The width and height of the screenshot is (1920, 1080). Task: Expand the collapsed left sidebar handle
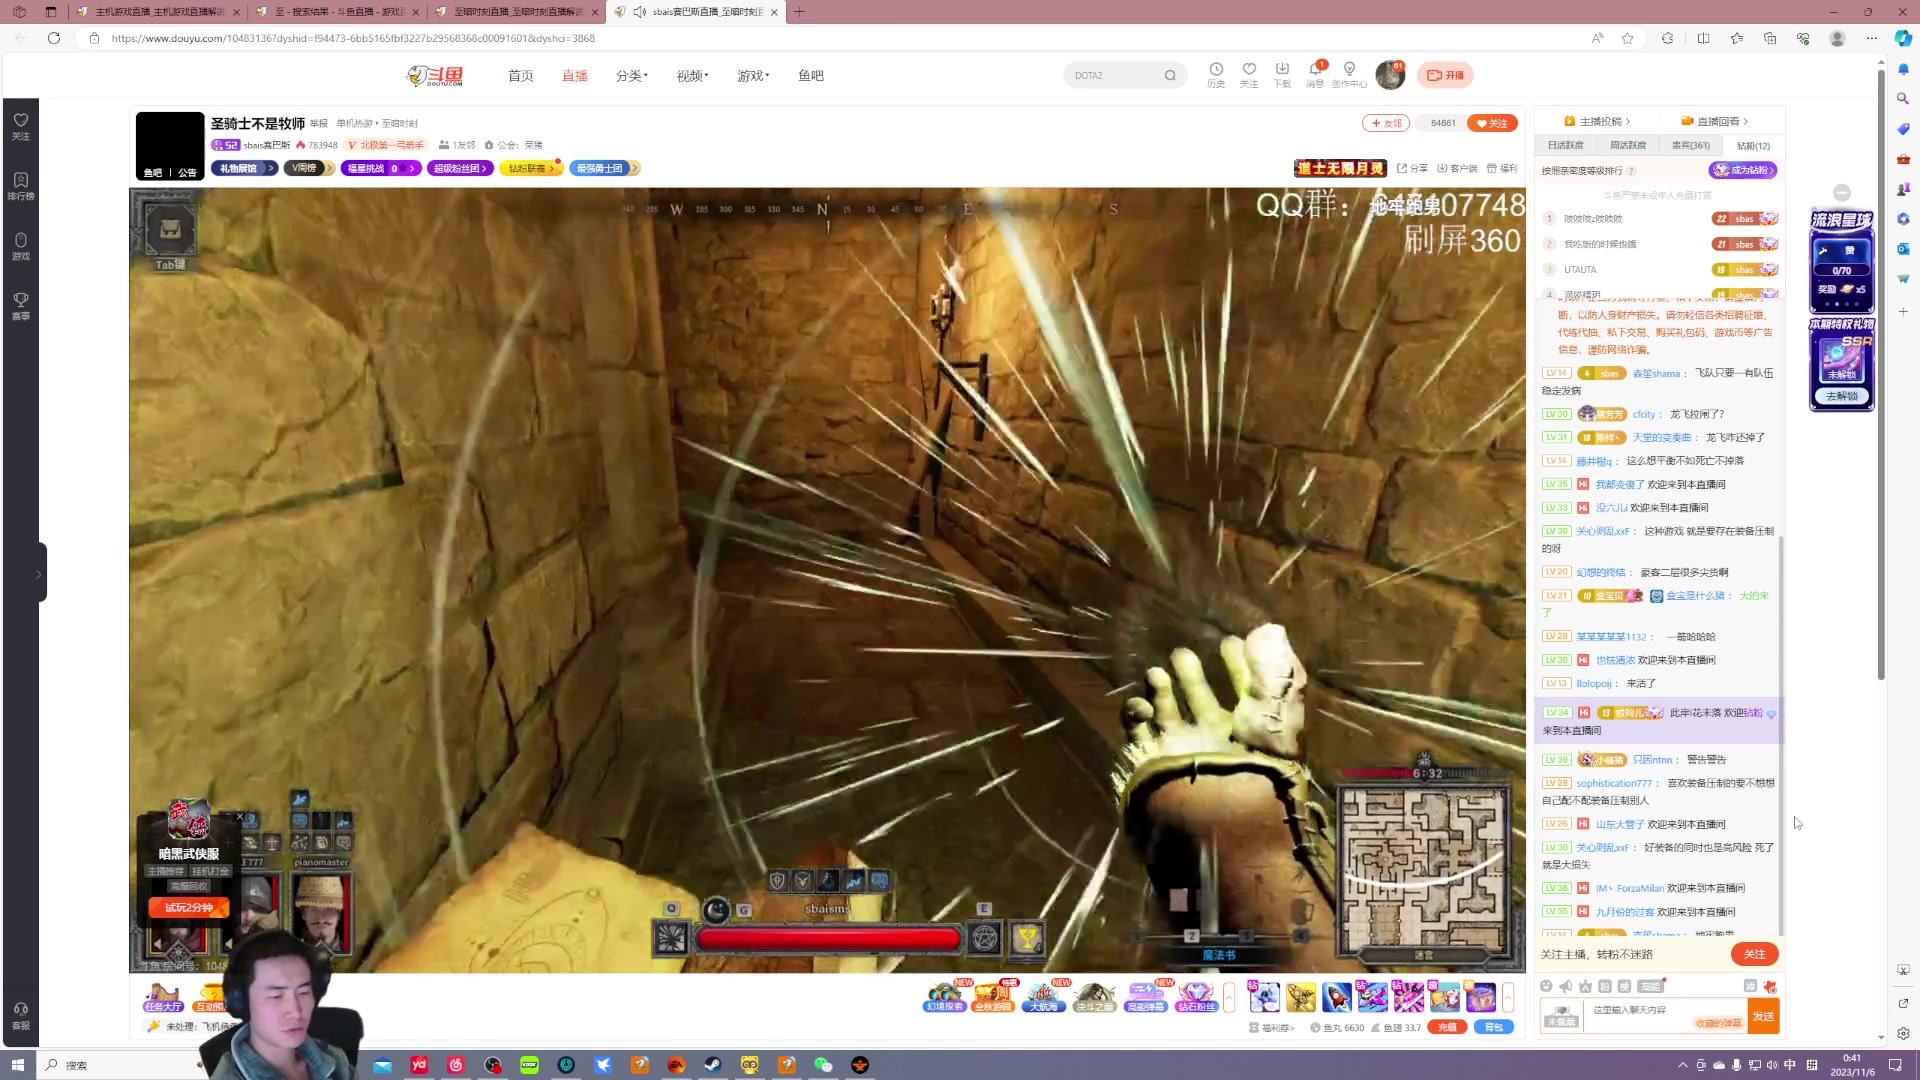(x=39, y=574)
